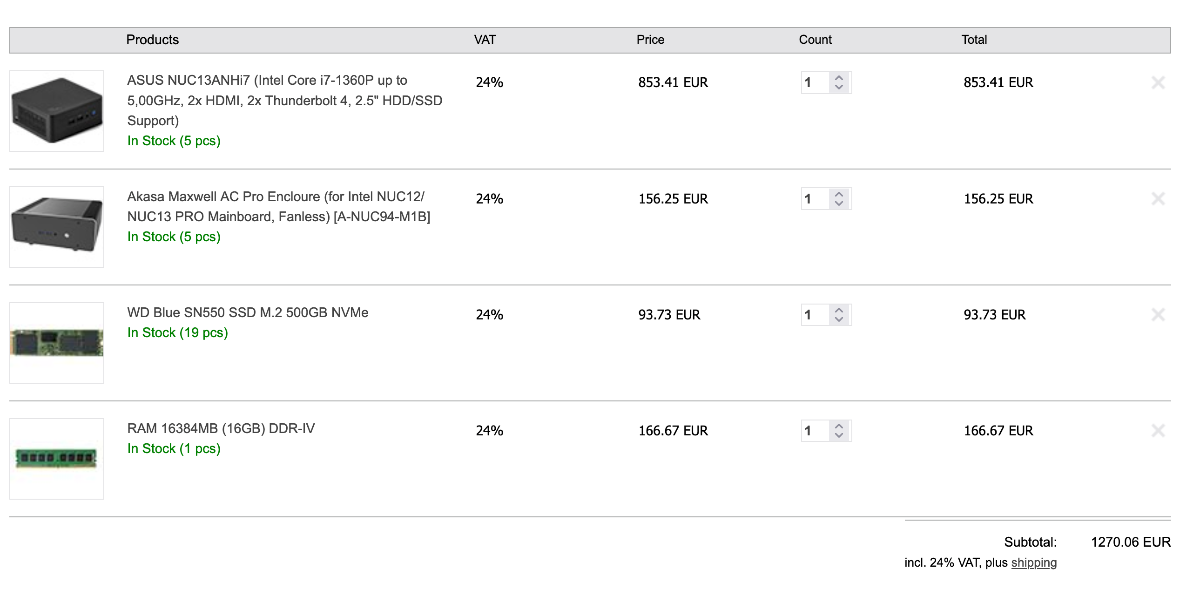Increase RAM 16GB quantity
This screenshot has width=1200, height=610.
click(839, 426)
